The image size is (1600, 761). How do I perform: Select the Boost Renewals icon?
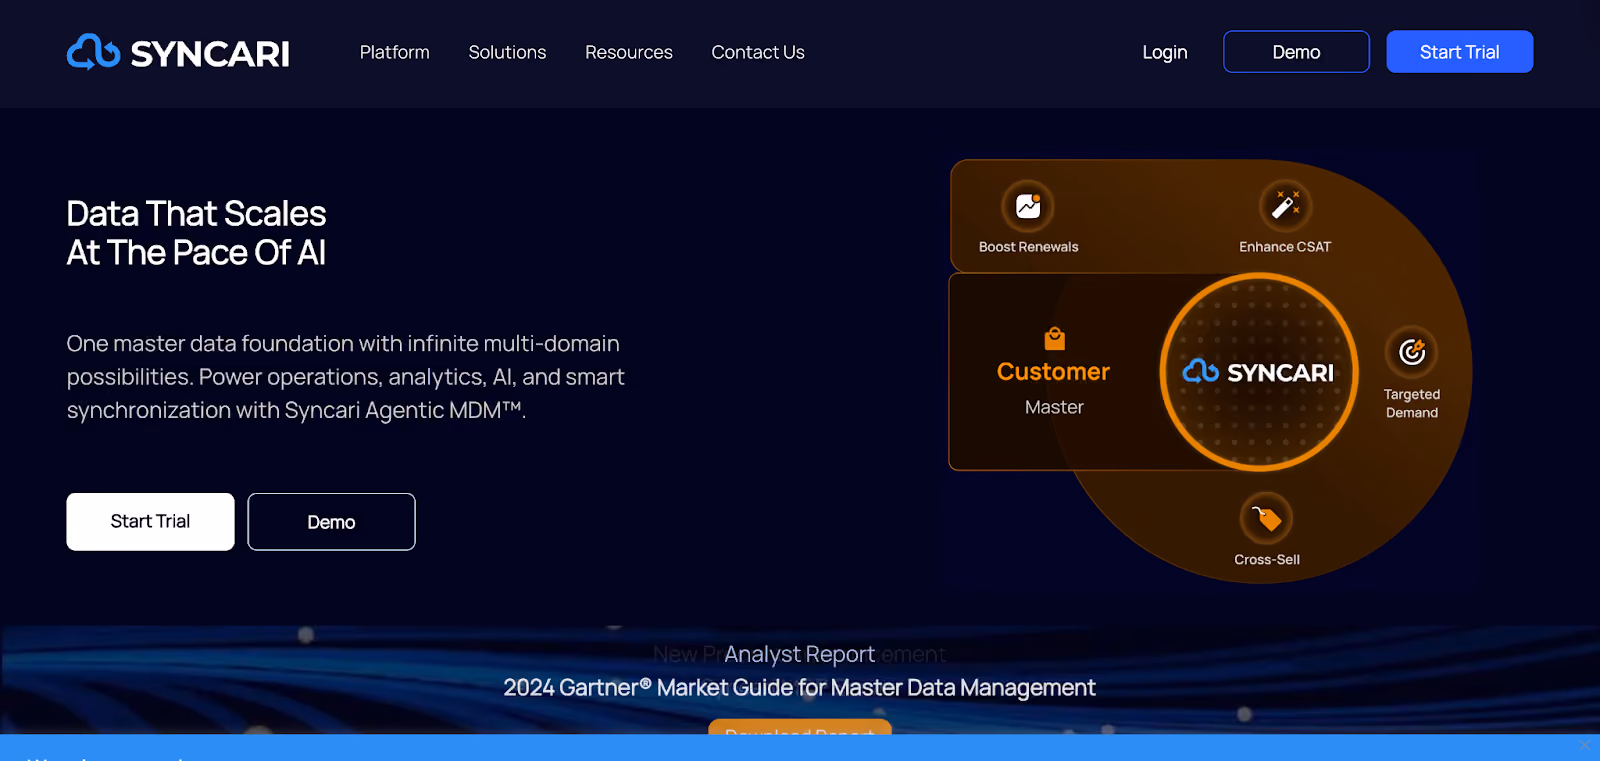1028,206
